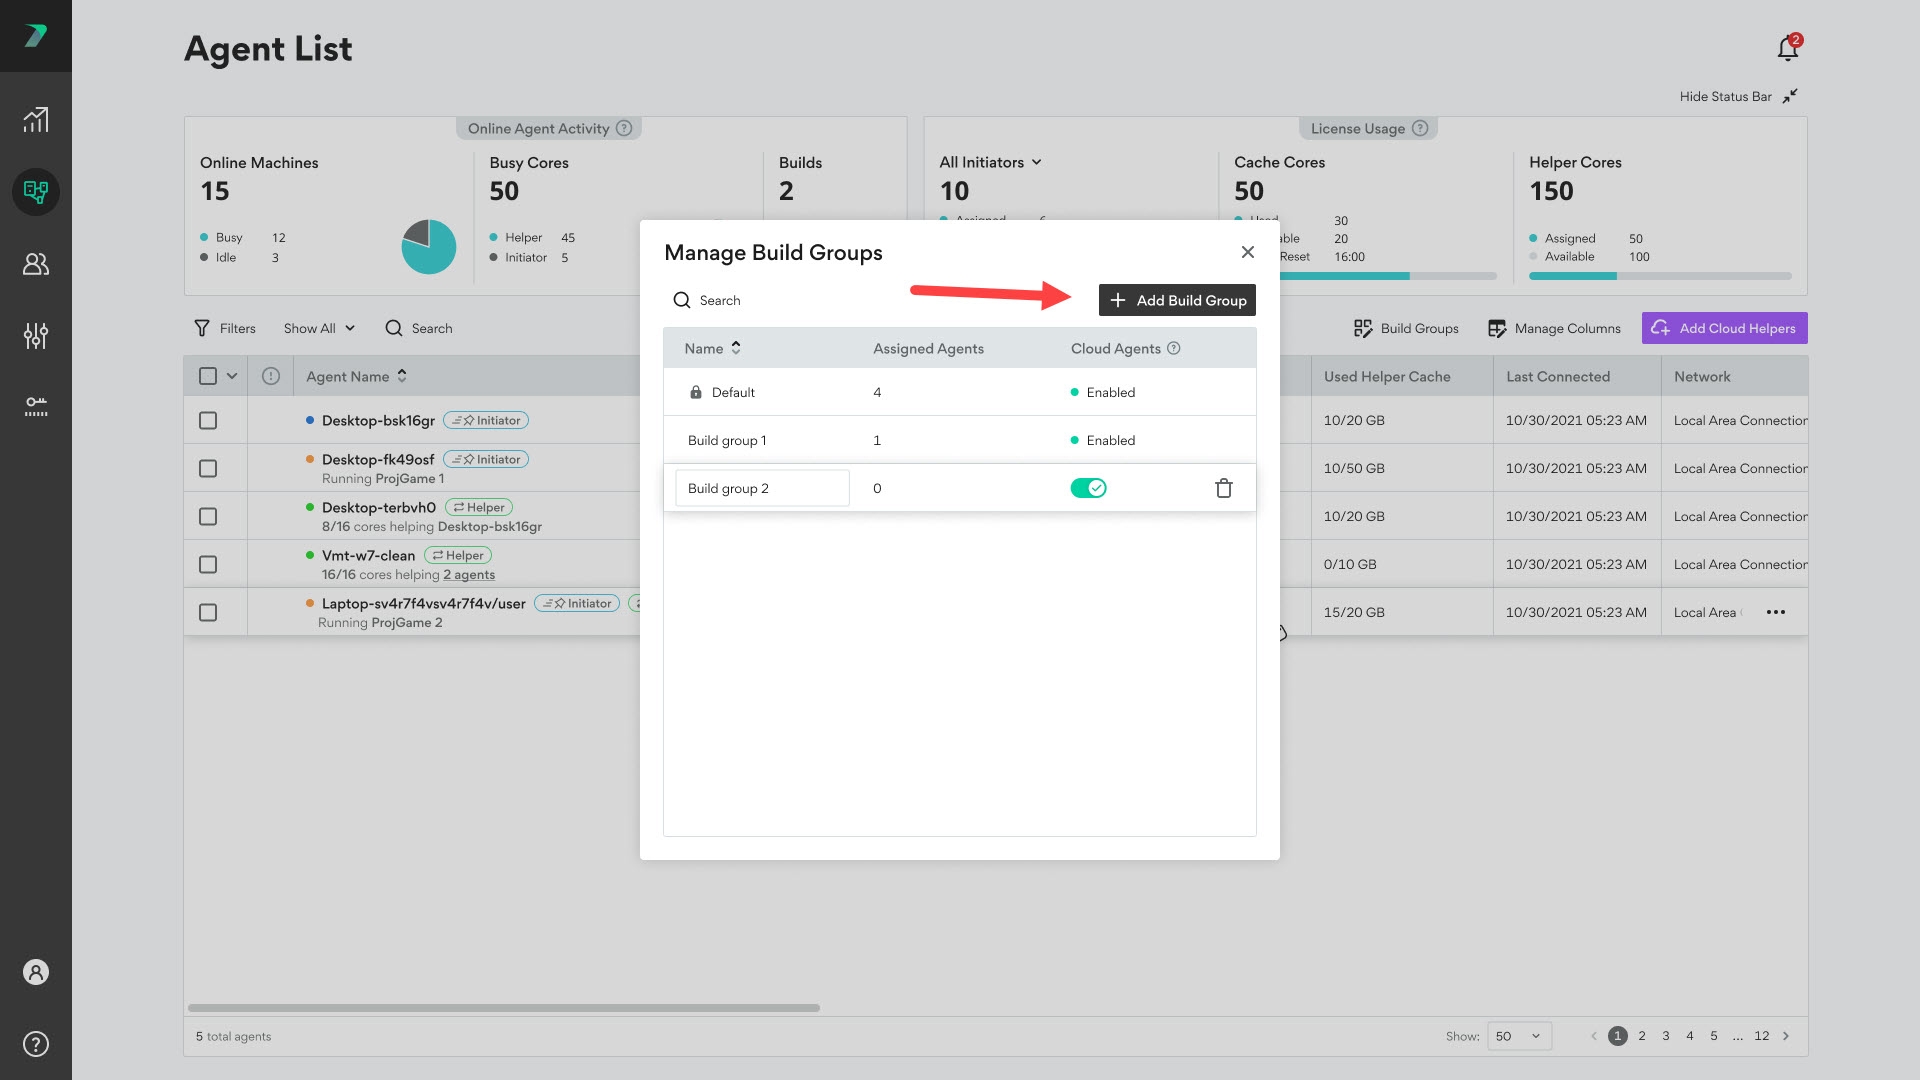Click the Build group 2 name field
Image resolution: width=1920 pixels, height=1080 pixels.
762,488
